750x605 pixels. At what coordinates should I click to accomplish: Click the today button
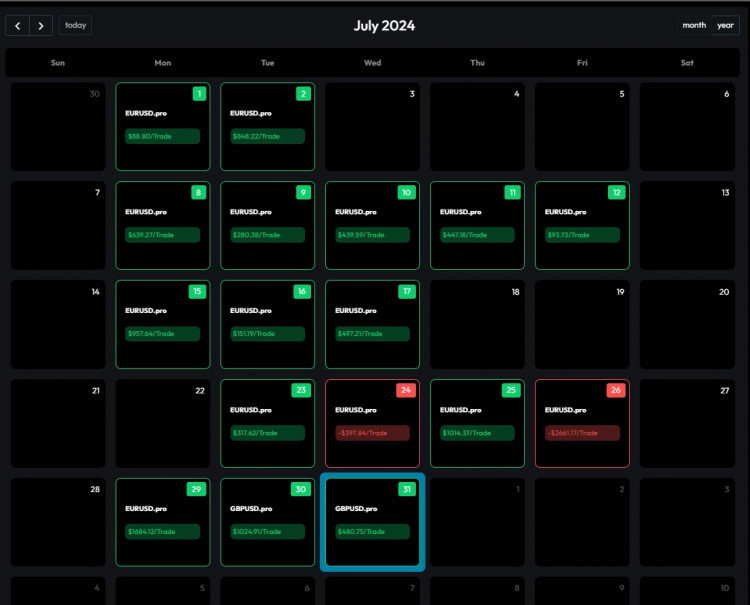point(75,25)
